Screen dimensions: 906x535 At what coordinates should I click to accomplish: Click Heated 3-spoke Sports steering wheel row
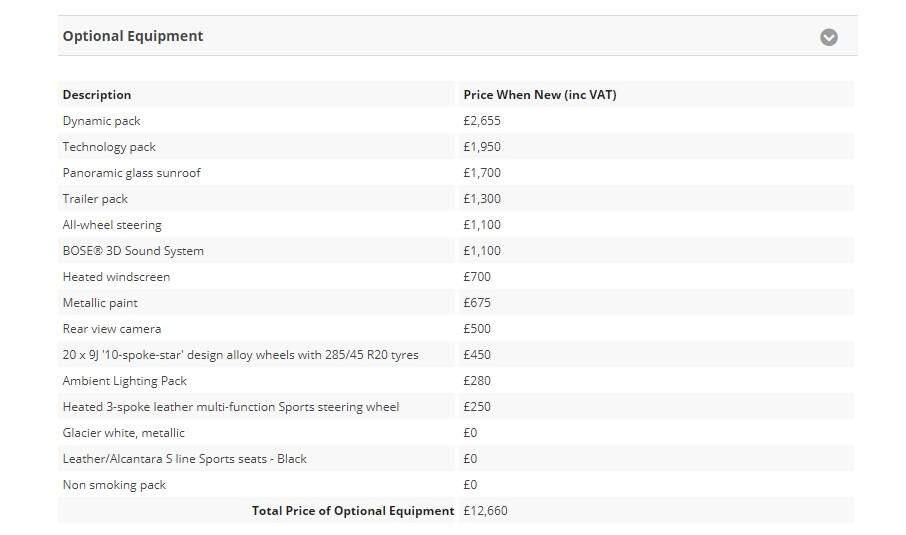click(x=456, y=407)
